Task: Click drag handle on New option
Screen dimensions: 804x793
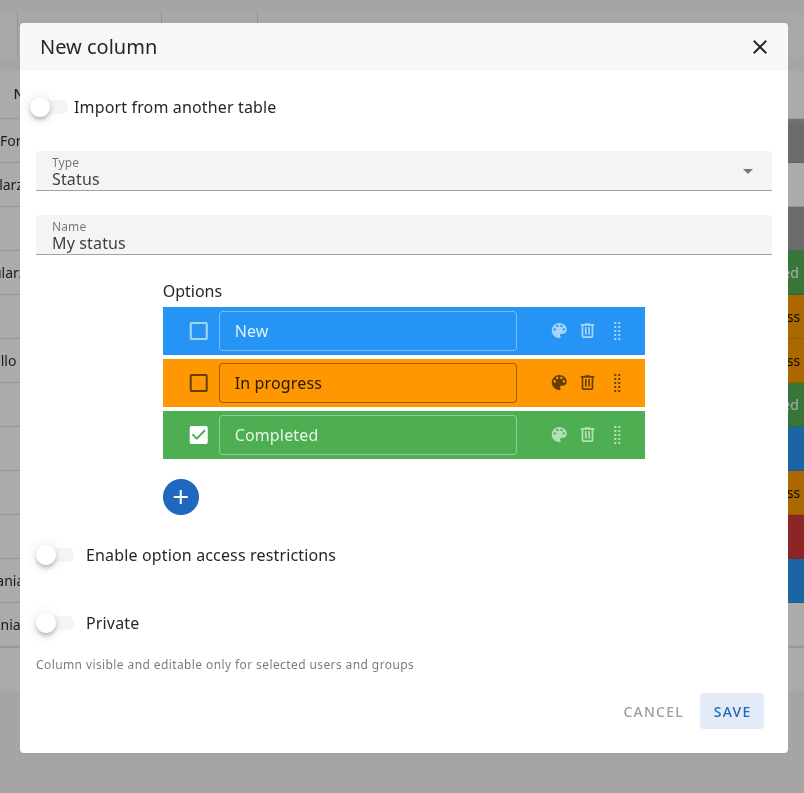Action: (617, 331)
